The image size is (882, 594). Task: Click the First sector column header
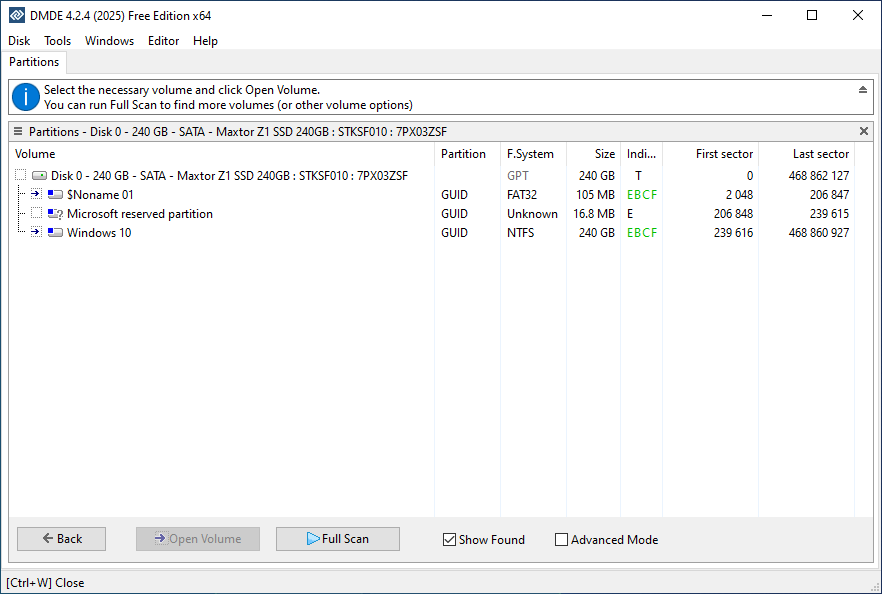point(724,154)
